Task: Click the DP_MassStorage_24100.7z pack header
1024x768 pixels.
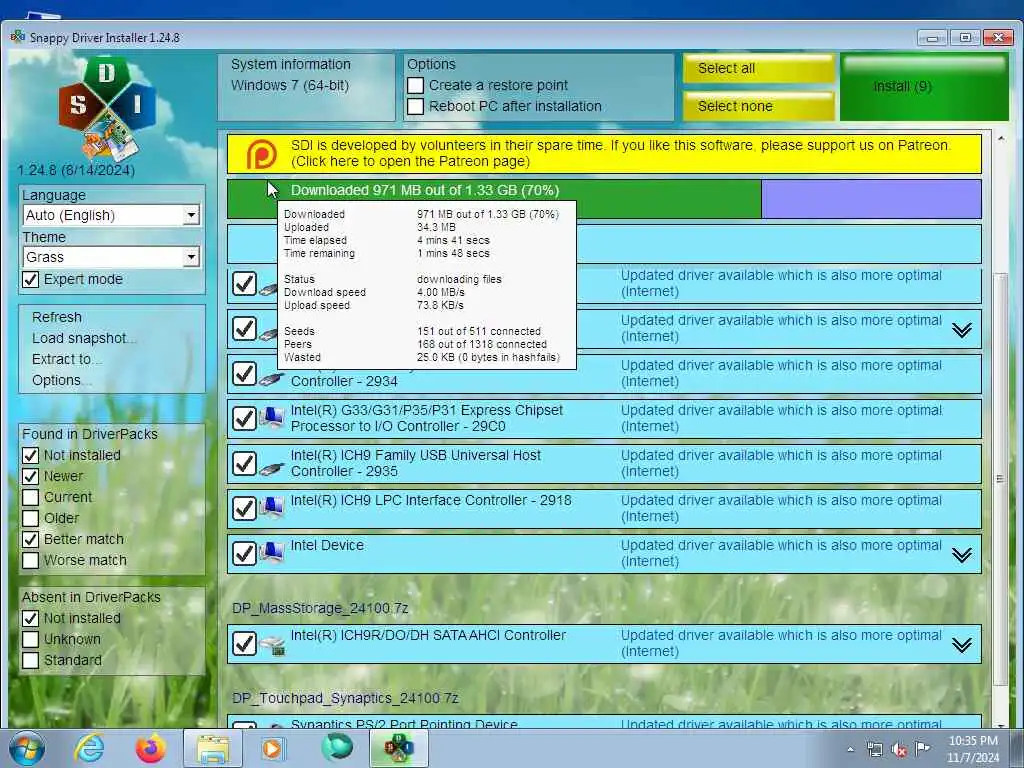Action: pyautogui.click(x=320, y=608)
